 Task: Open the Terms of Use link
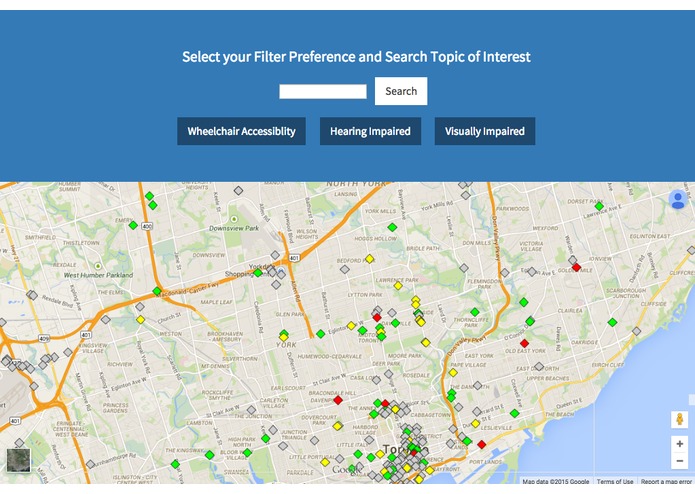pyautogui.click(x=615, y=481)
